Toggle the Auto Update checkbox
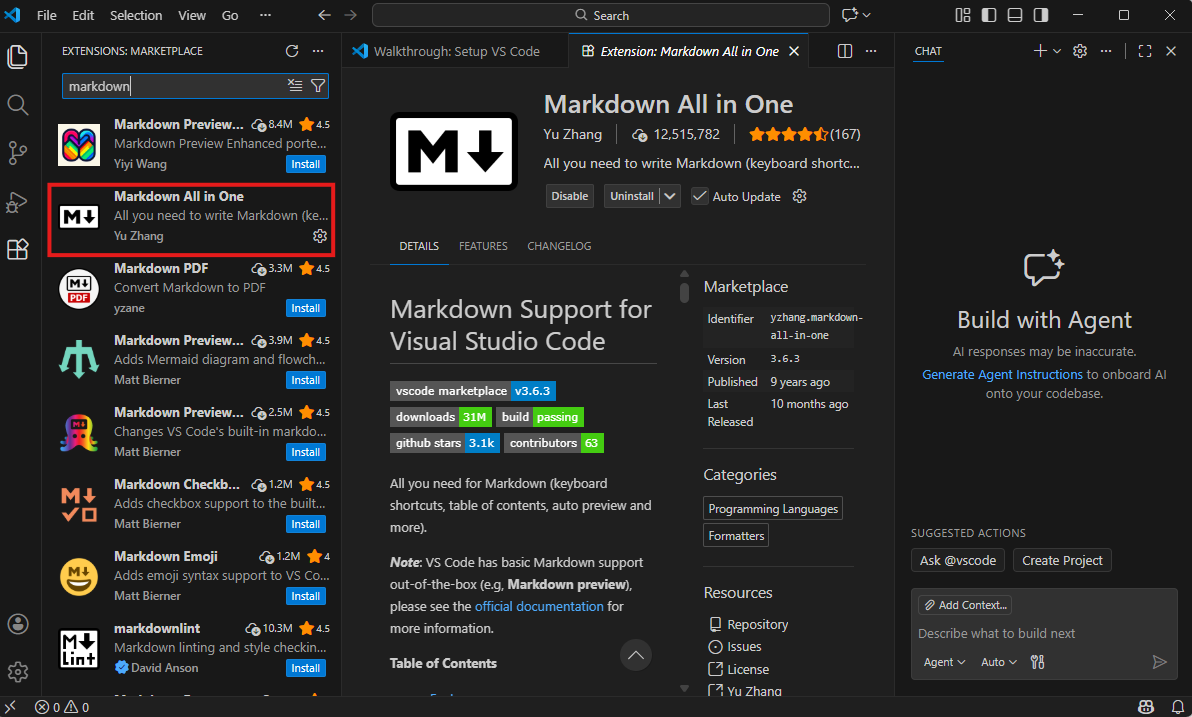The height and width of the screenshot is (717, 1192). pyautogui.click(x=699, y=196)
